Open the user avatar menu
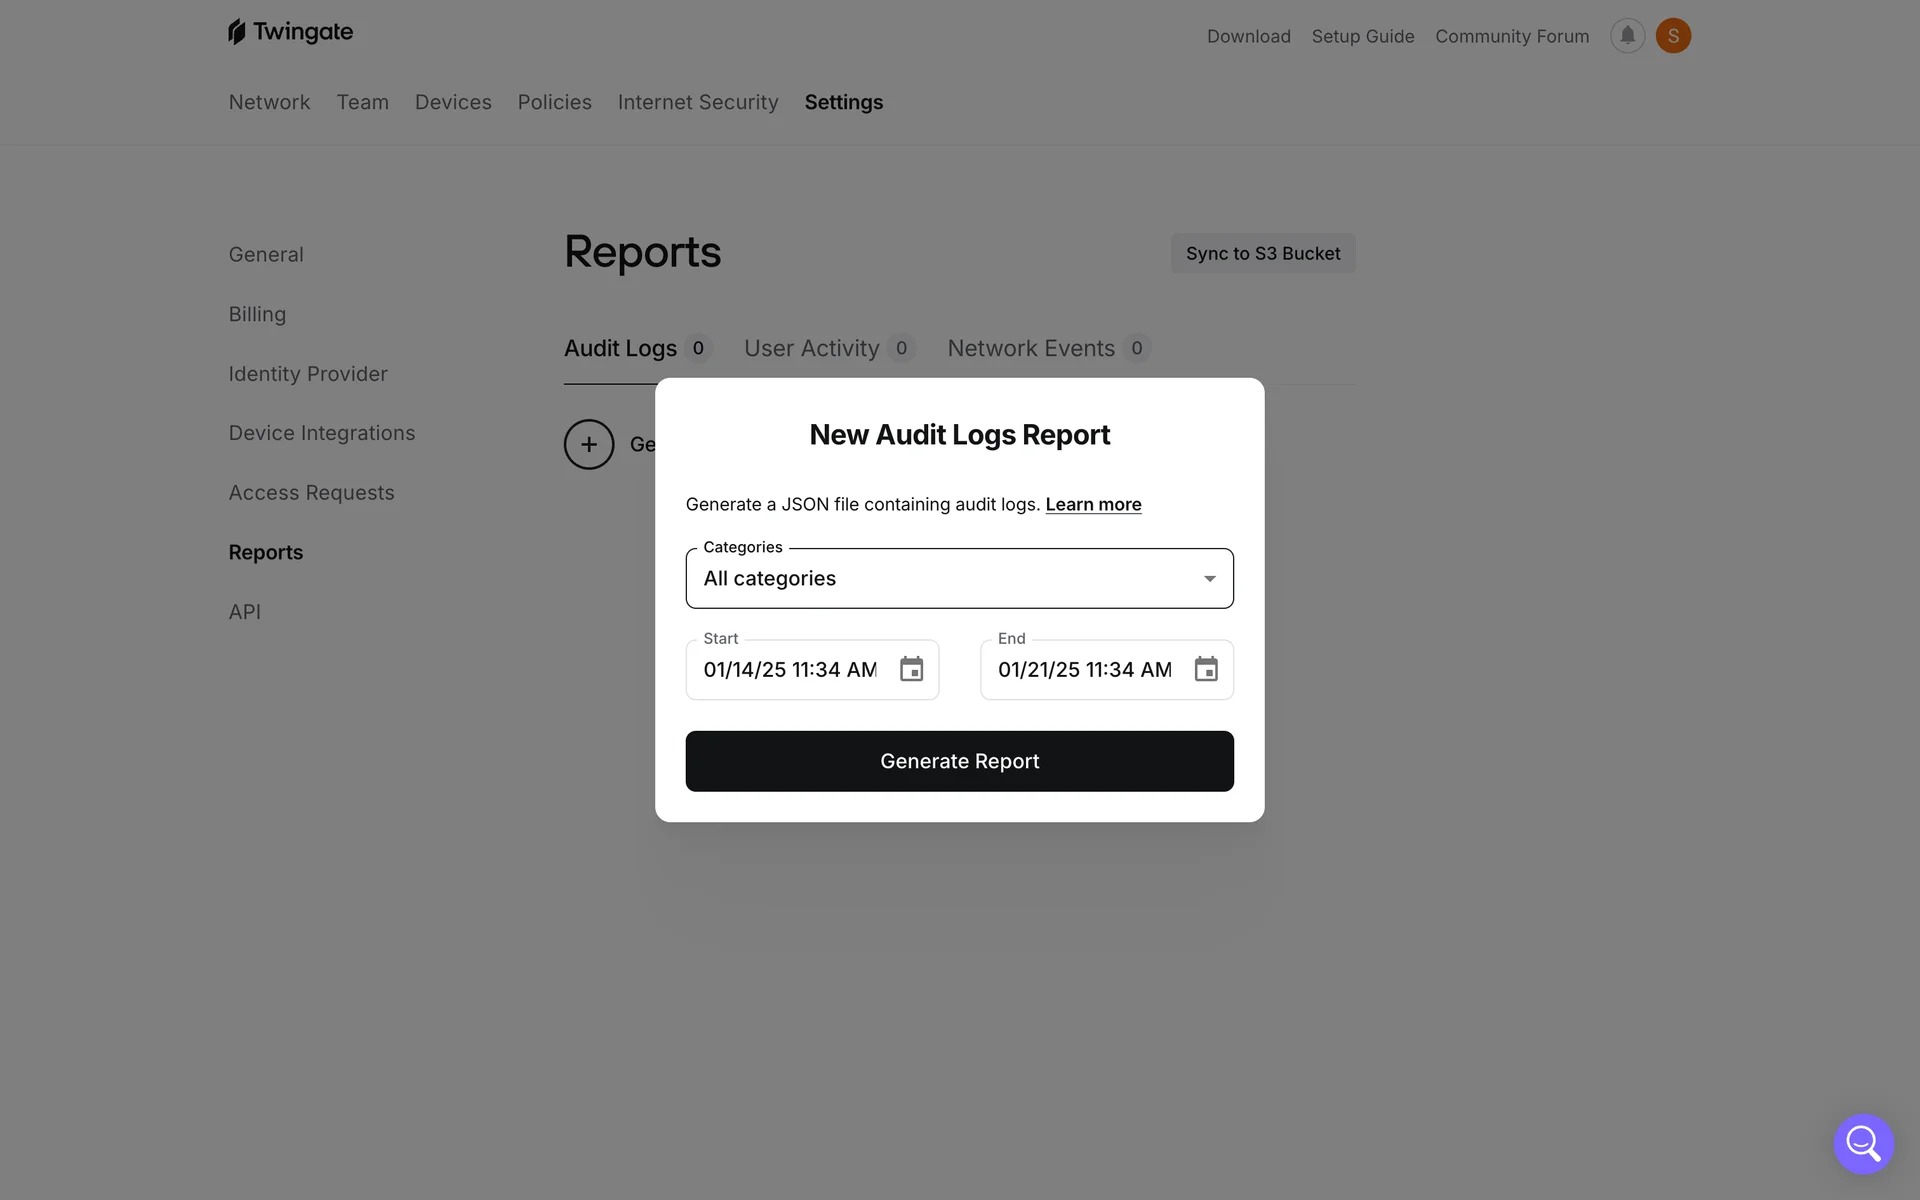Screen dimensions: 1920x1200 pyautogui.click(x=1673, y=36)
